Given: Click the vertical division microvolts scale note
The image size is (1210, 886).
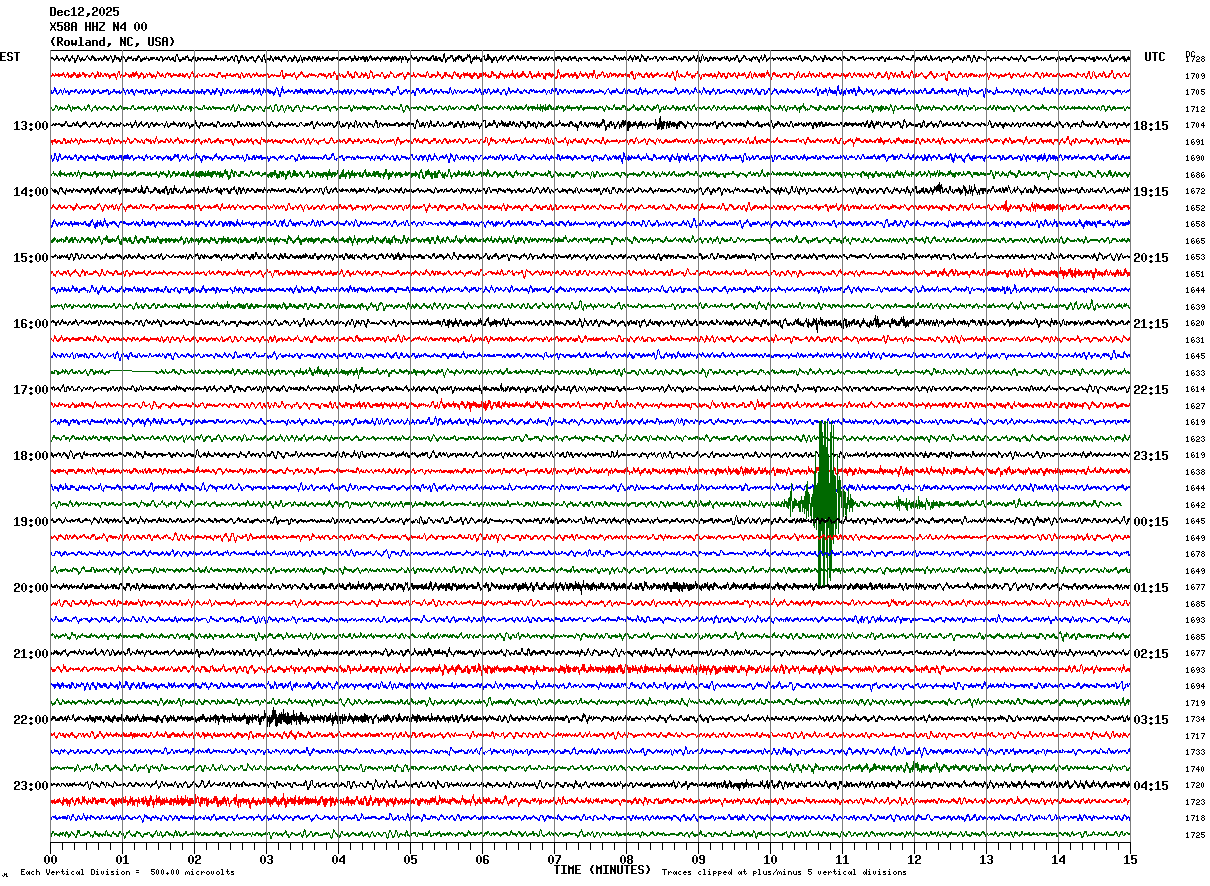Looking at the screenshot, I should click(127, 873).
